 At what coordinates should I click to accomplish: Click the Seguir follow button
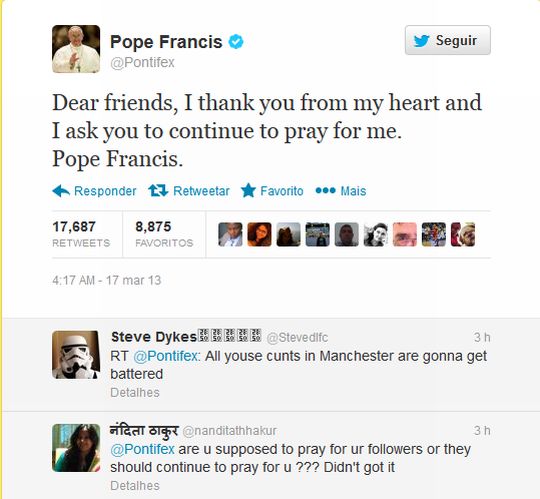(448, 40)
